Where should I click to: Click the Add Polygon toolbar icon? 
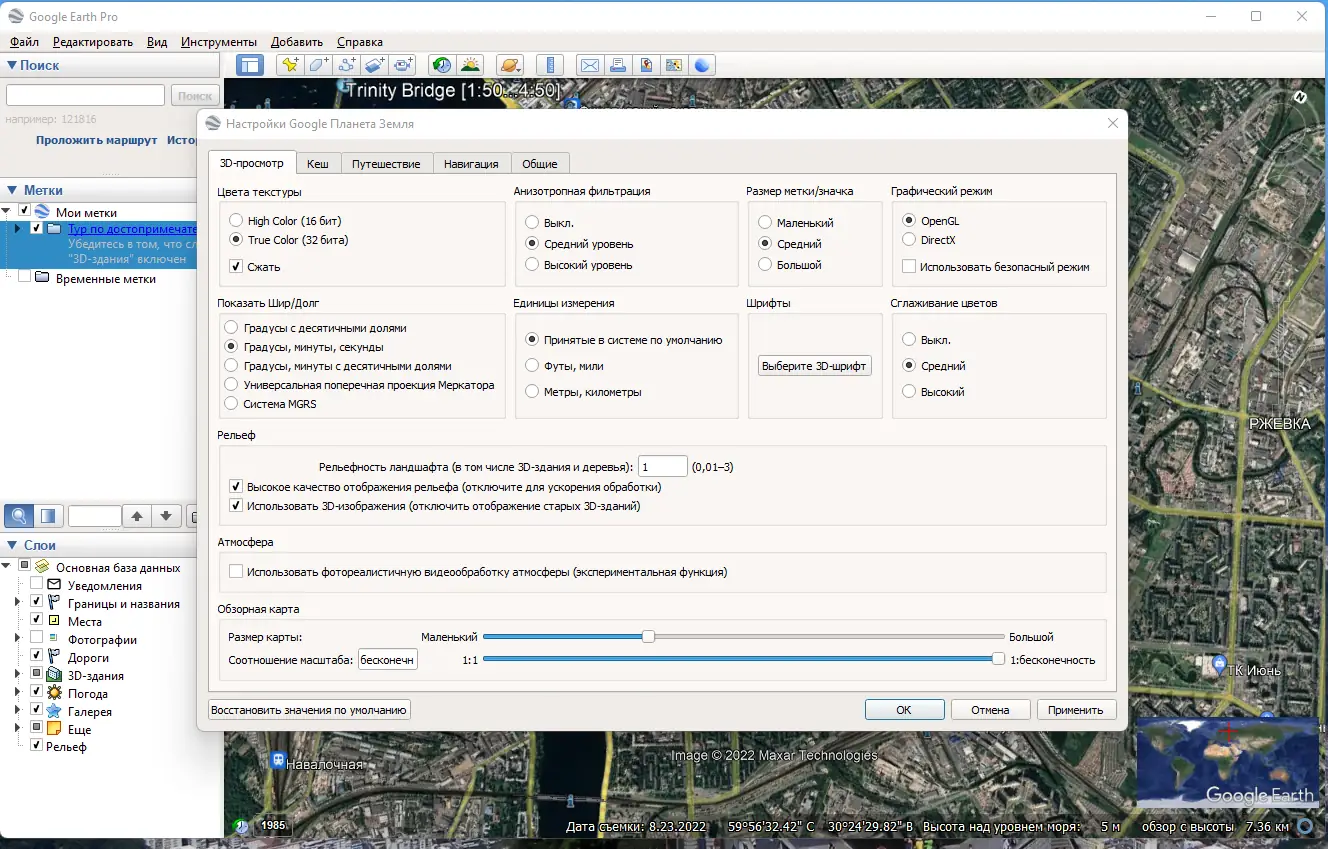click(x=318, y=65)
